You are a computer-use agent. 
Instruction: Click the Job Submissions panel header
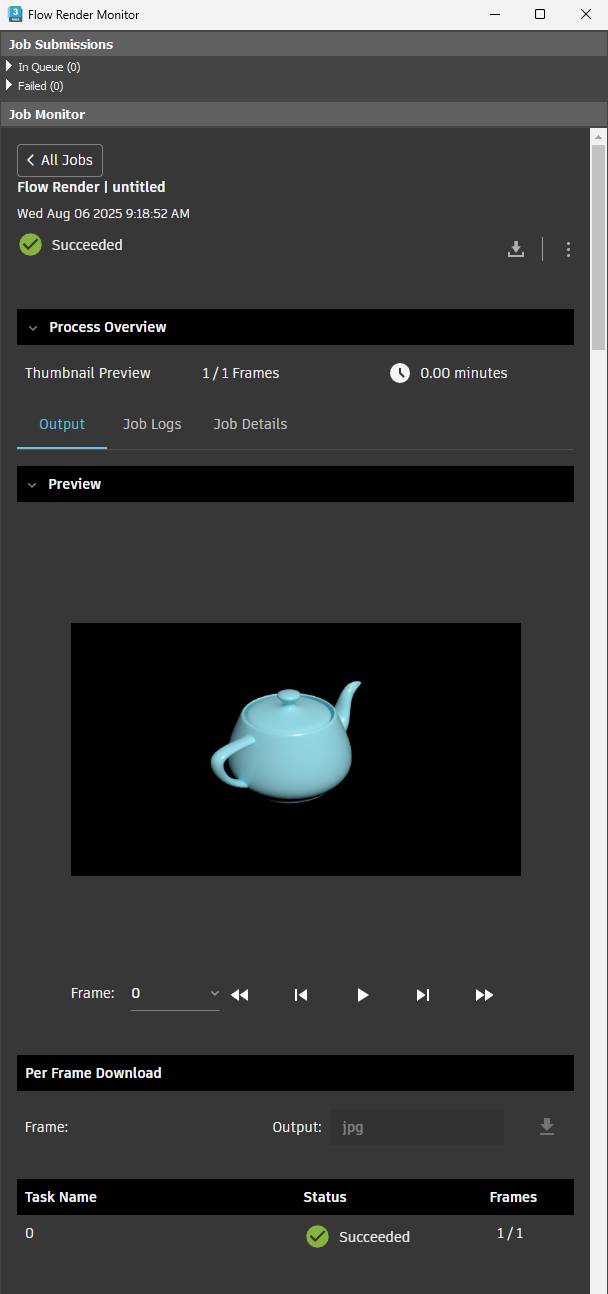click(304, 44)
